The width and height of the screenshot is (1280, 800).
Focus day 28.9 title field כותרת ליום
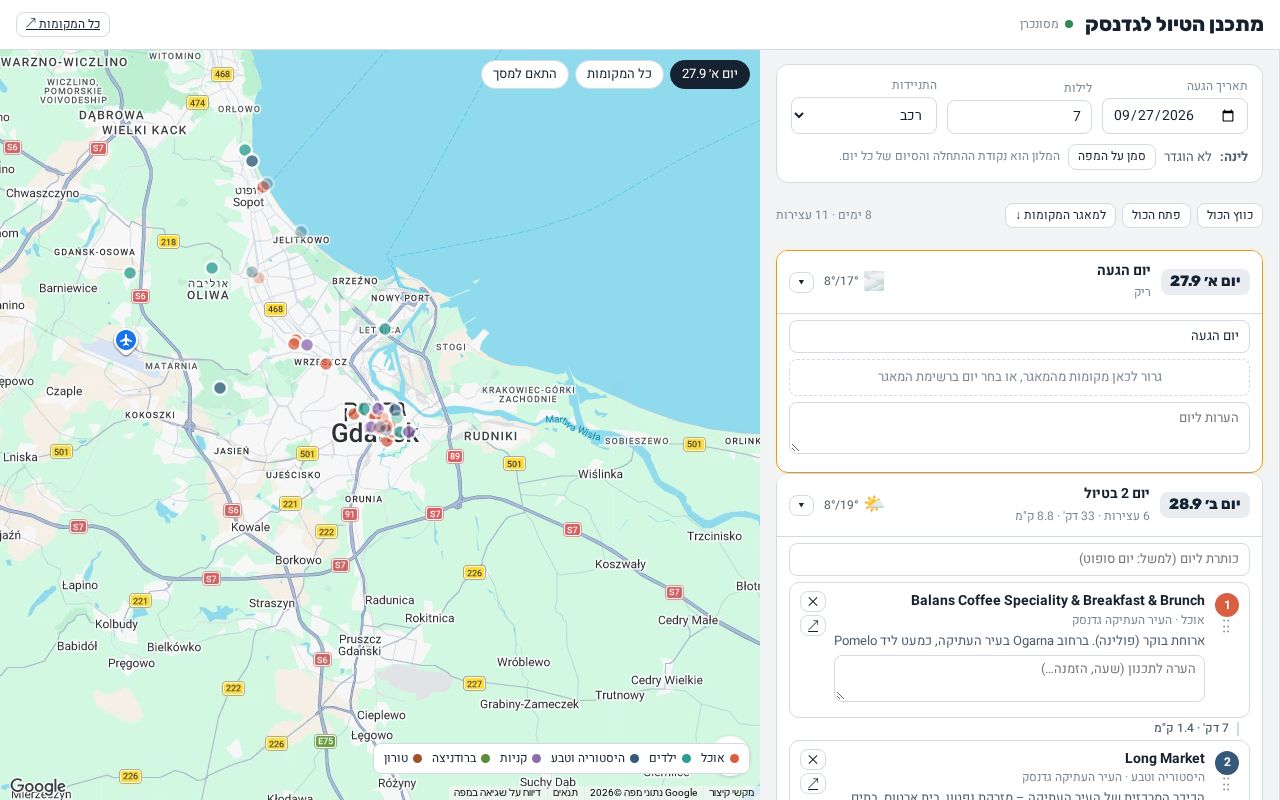pos(1019,559)
